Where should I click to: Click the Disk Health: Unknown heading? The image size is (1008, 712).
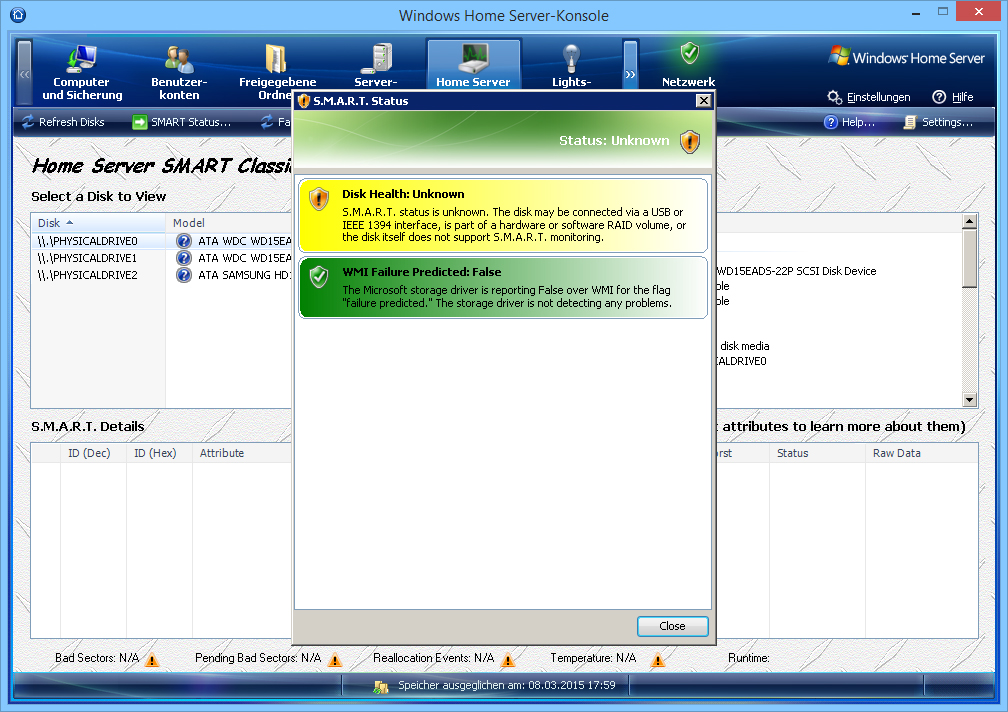tap(403, 194)
